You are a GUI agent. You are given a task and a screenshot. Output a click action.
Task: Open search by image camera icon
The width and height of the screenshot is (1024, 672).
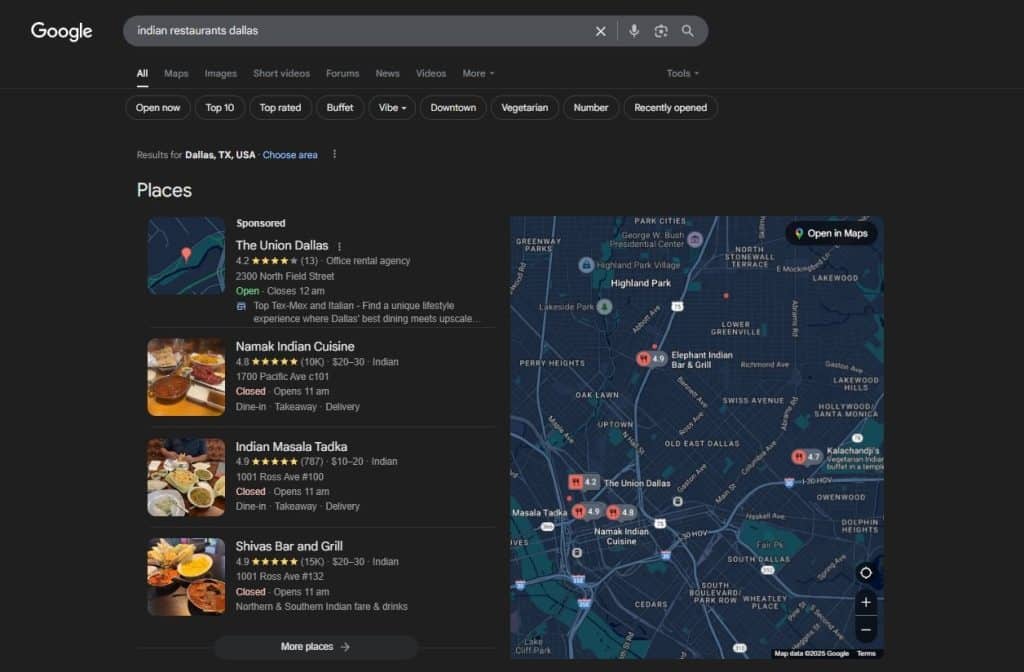661,31
